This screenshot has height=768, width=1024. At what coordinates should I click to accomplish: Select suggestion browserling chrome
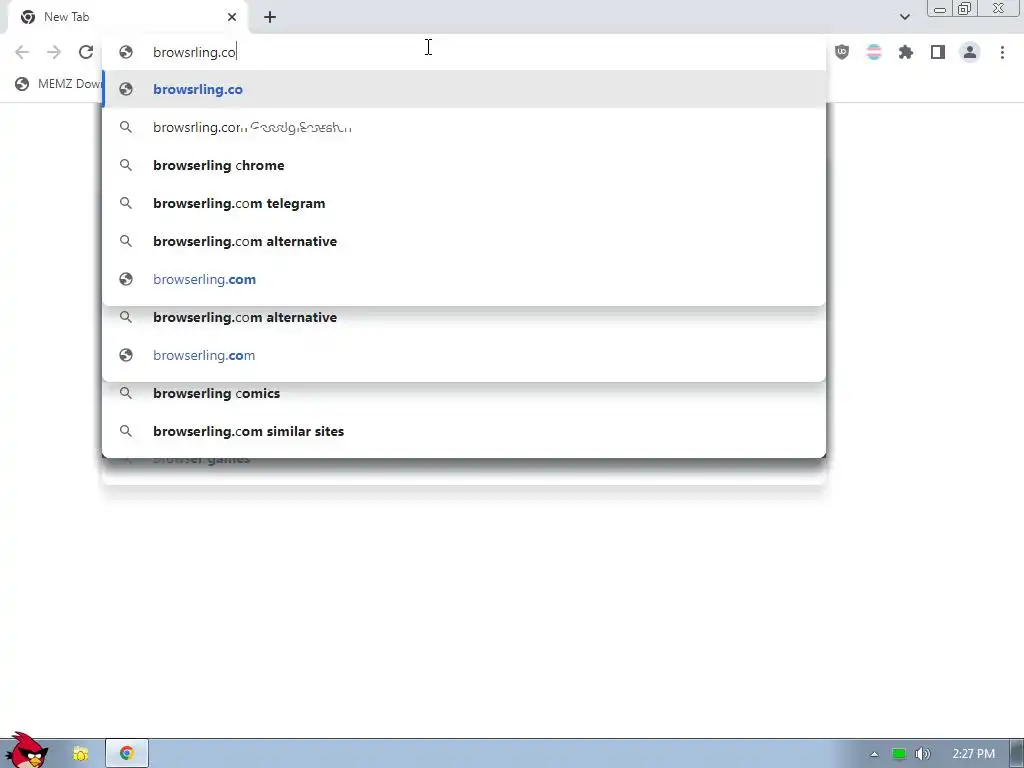[464, 165]
